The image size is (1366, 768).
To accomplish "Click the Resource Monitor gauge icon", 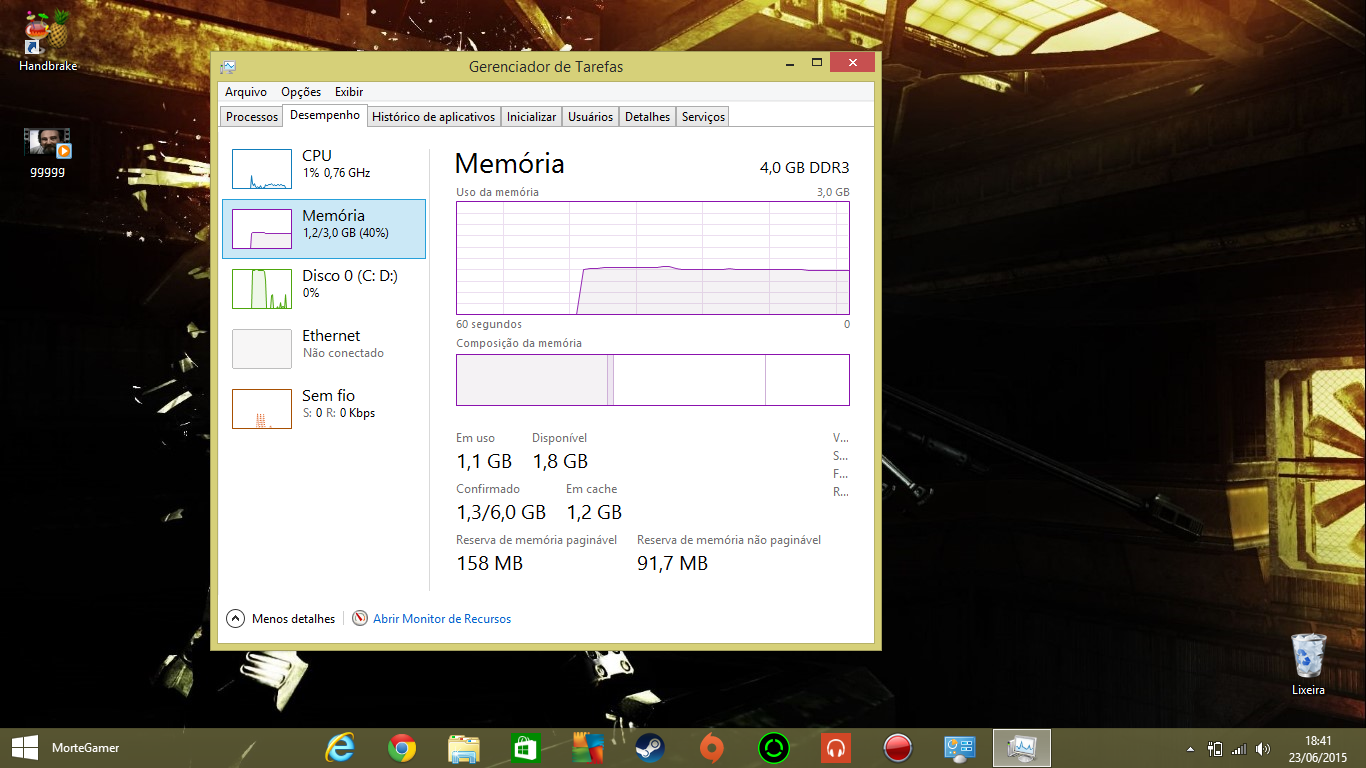I will [x=360, y=619].
